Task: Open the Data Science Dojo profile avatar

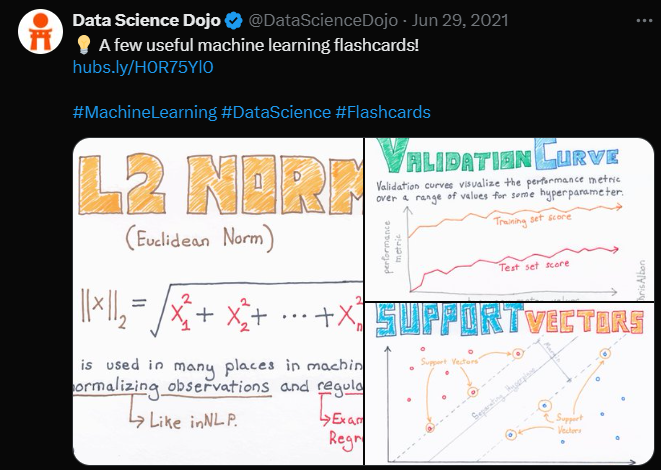Action: [x=40, y=32]
